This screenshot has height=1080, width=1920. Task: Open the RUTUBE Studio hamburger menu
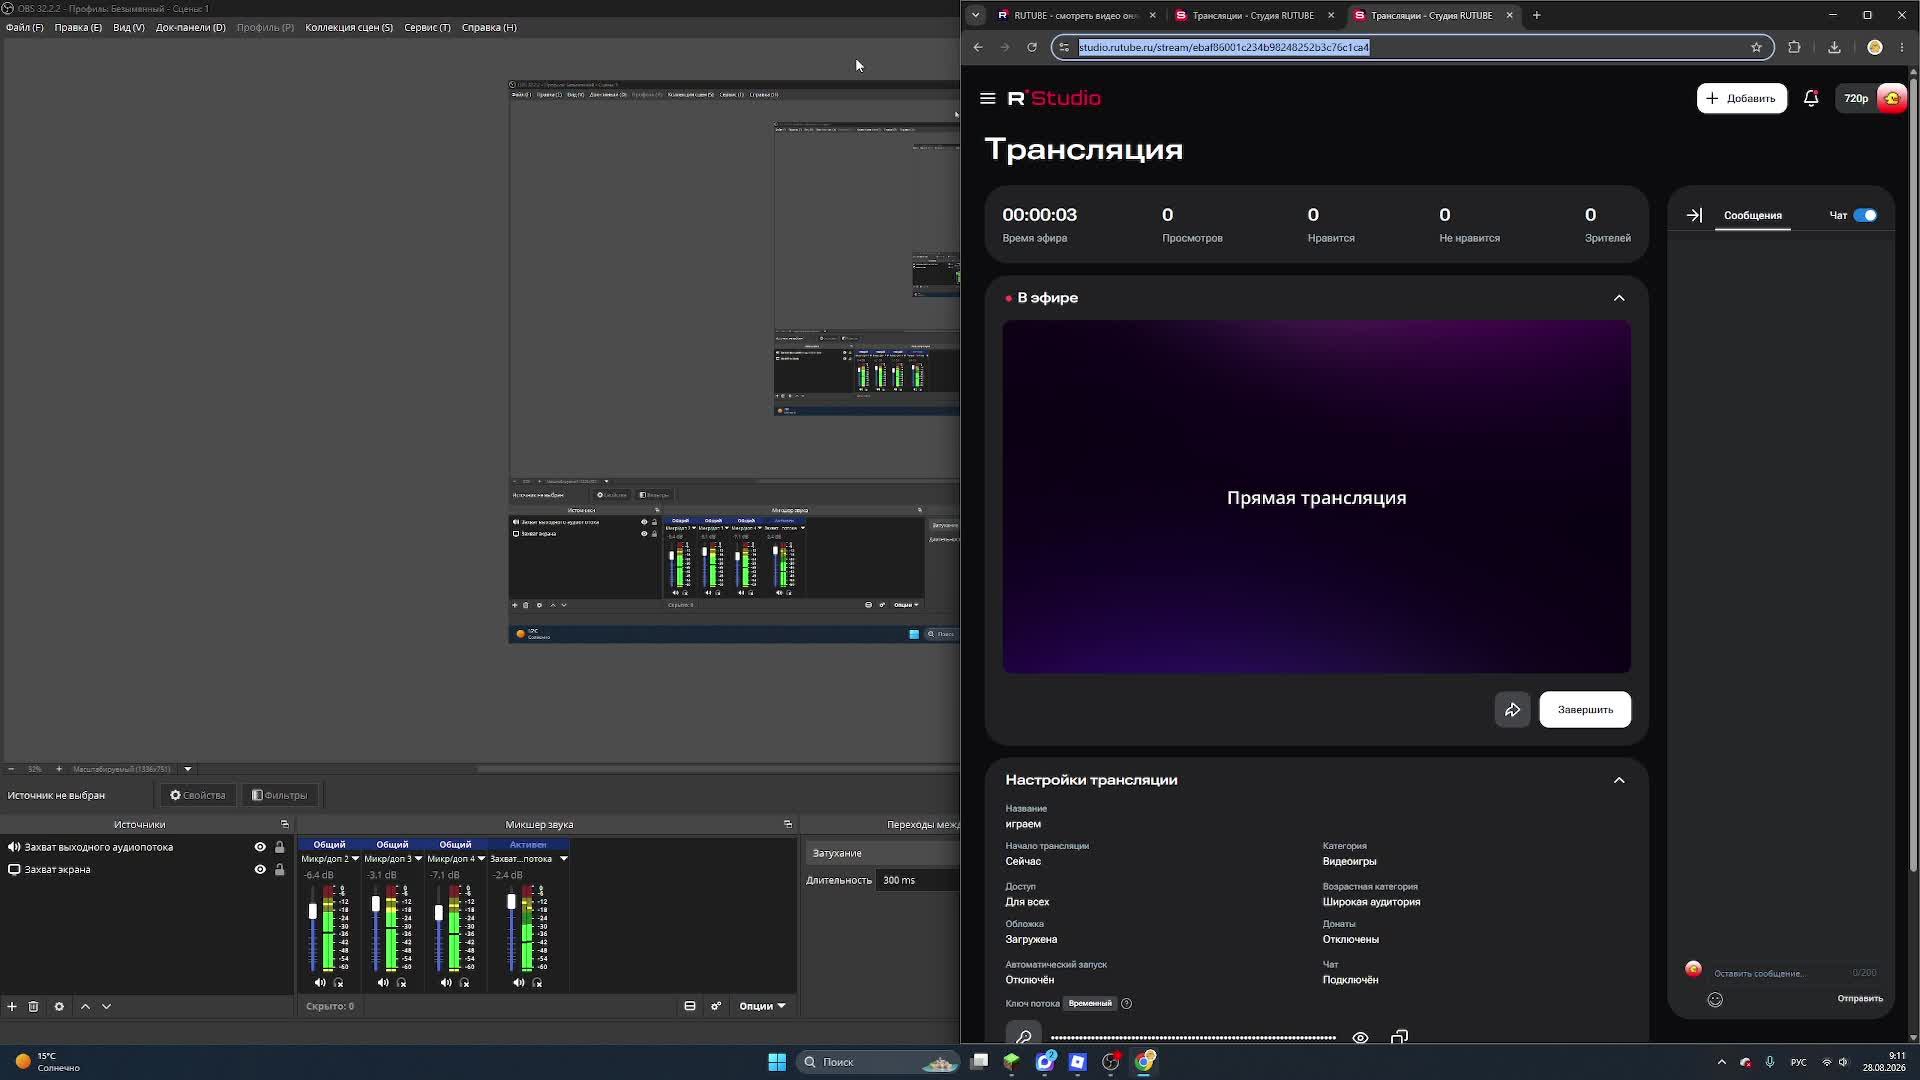coord(988,98)
